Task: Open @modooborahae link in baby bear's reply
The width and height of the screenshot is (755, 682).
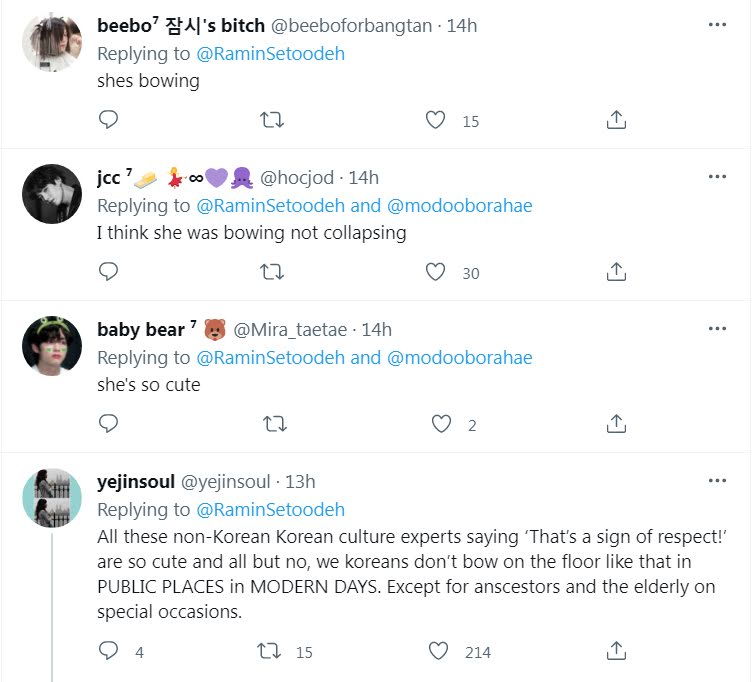Action: pos(459,357)
